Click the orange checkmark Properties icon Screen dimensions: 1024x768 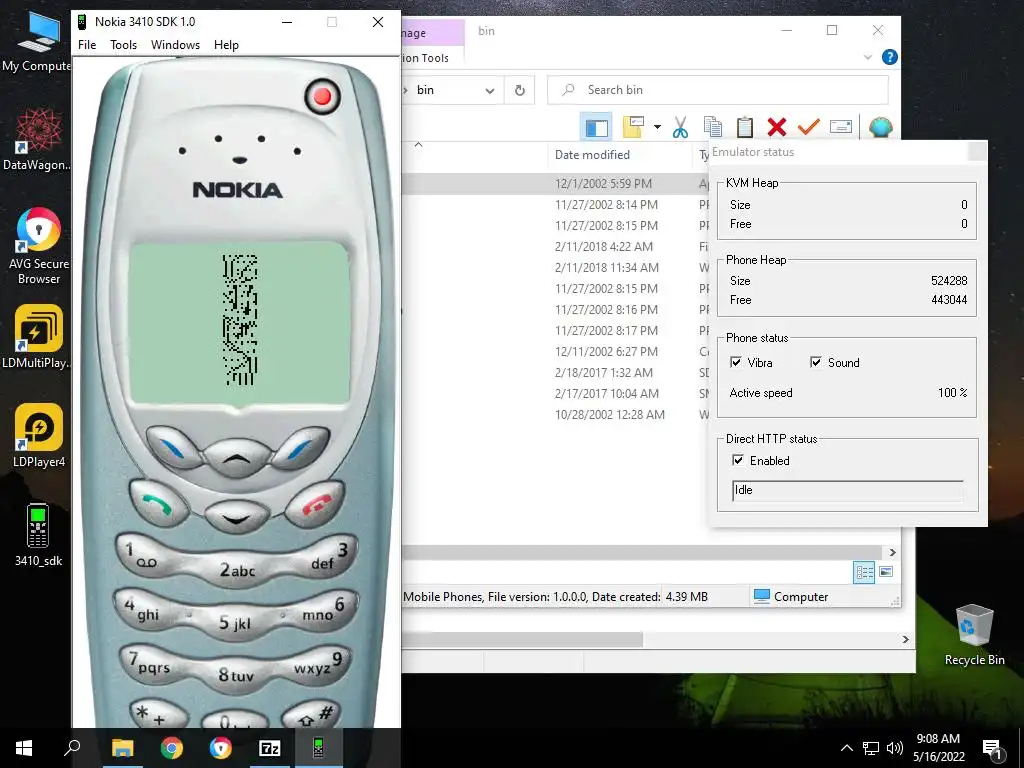[x=808, y=125]
